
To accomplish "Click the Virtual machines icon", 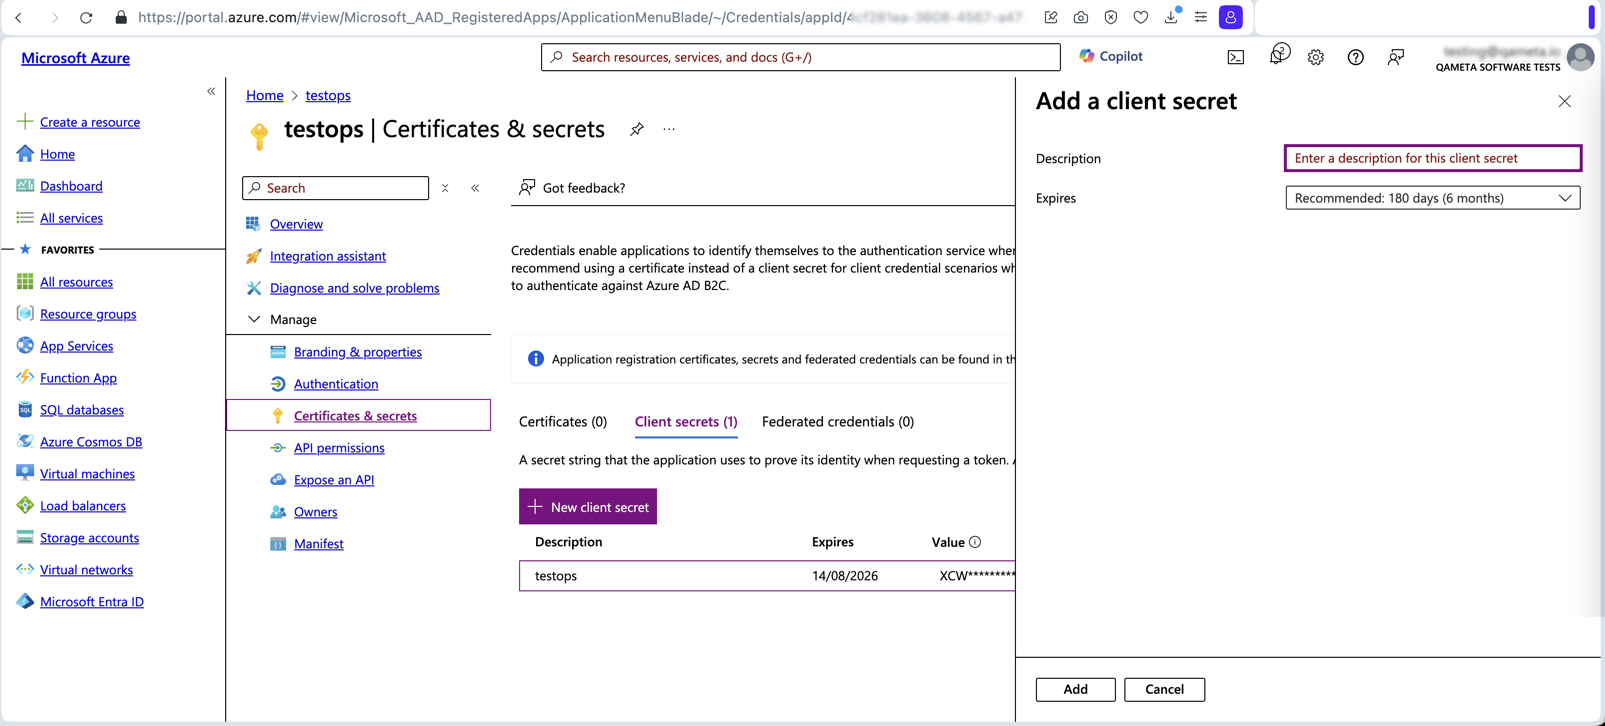I will pos(25,474).
